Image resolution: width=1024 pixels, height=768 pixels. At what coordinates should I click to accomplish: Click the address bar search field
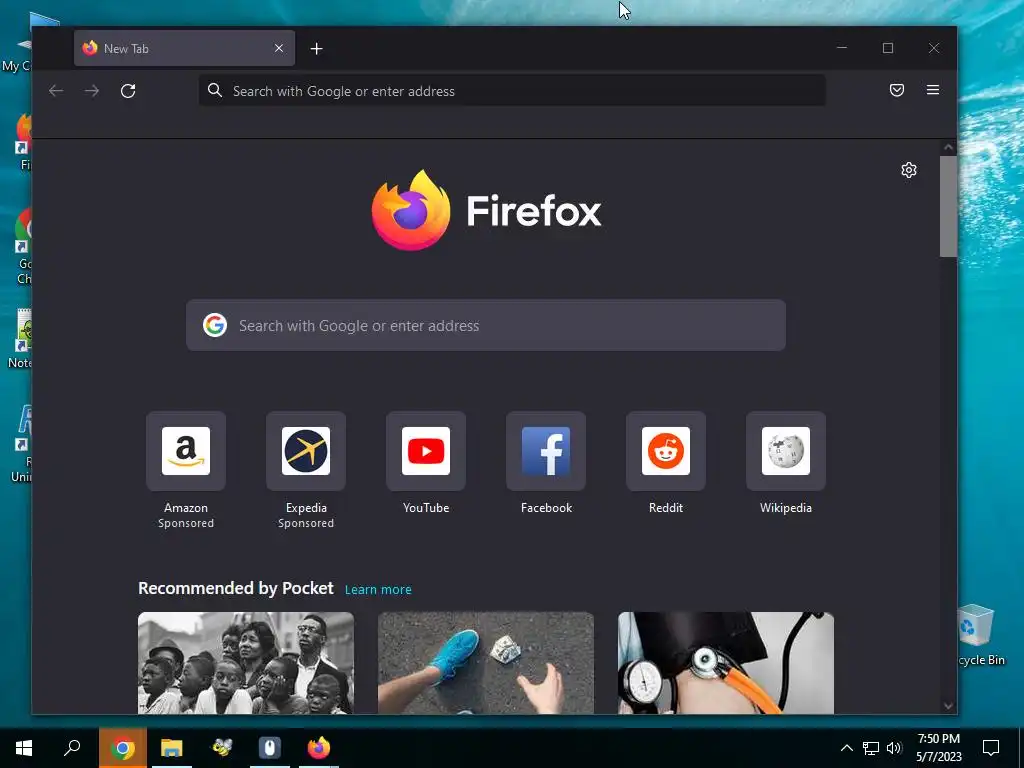(x=512, y=91)
